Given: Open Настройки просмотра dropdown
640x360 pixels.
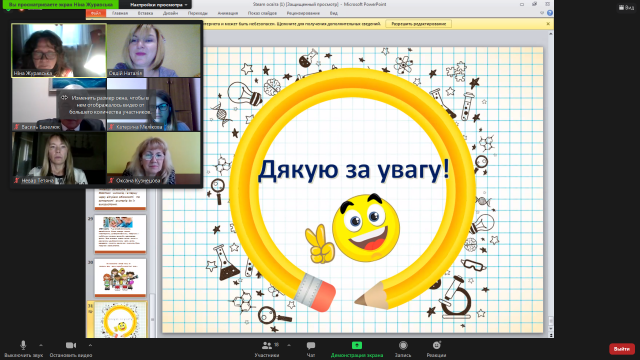Looking at the screenshot, I should pos(159,4).
